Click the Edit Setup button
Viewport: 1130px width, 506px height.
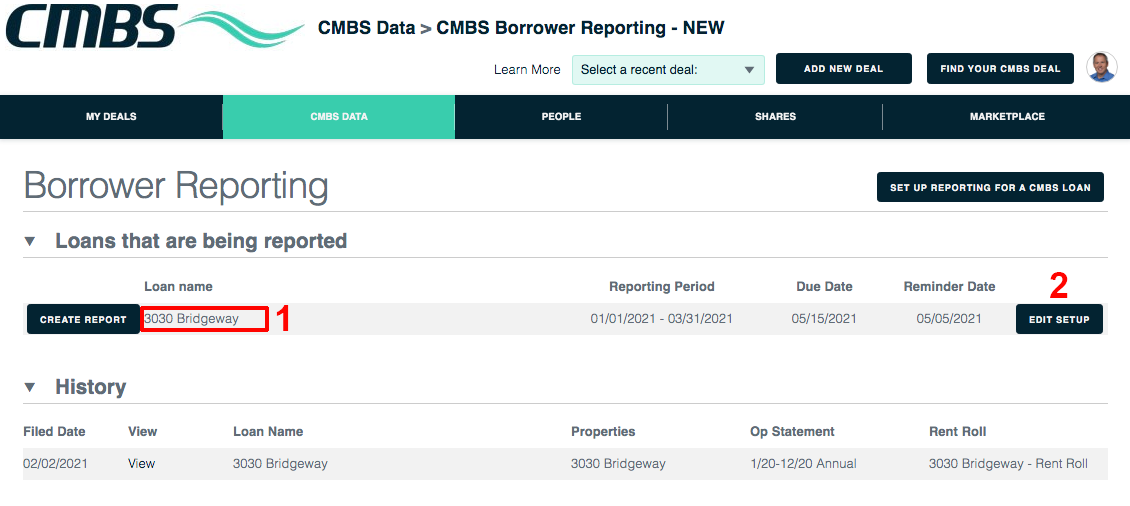(1059, 319)
